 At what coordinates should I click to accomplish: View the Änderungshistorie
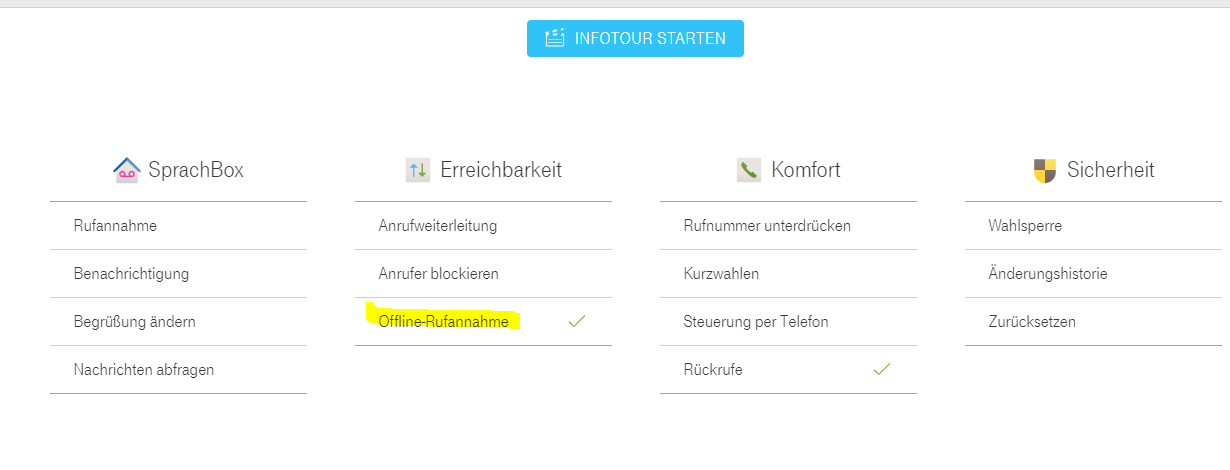[1047, 274]
